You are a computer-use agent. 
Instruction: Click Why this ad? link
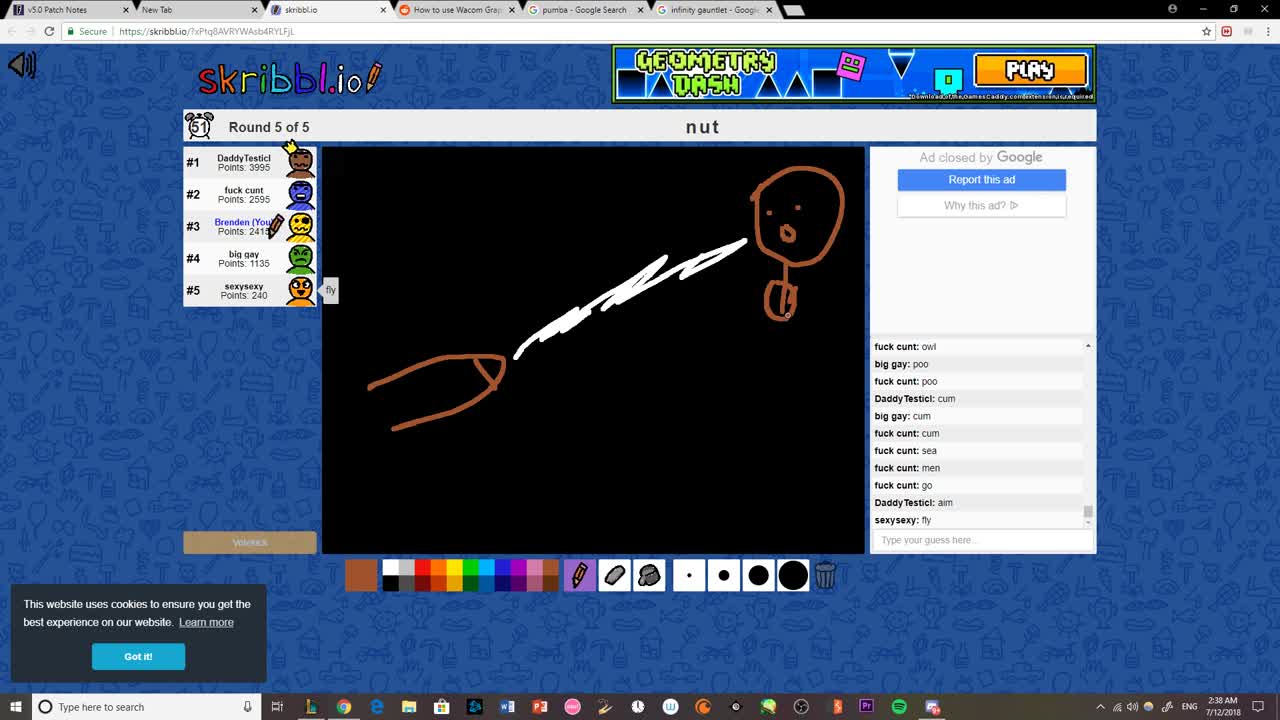981,205
